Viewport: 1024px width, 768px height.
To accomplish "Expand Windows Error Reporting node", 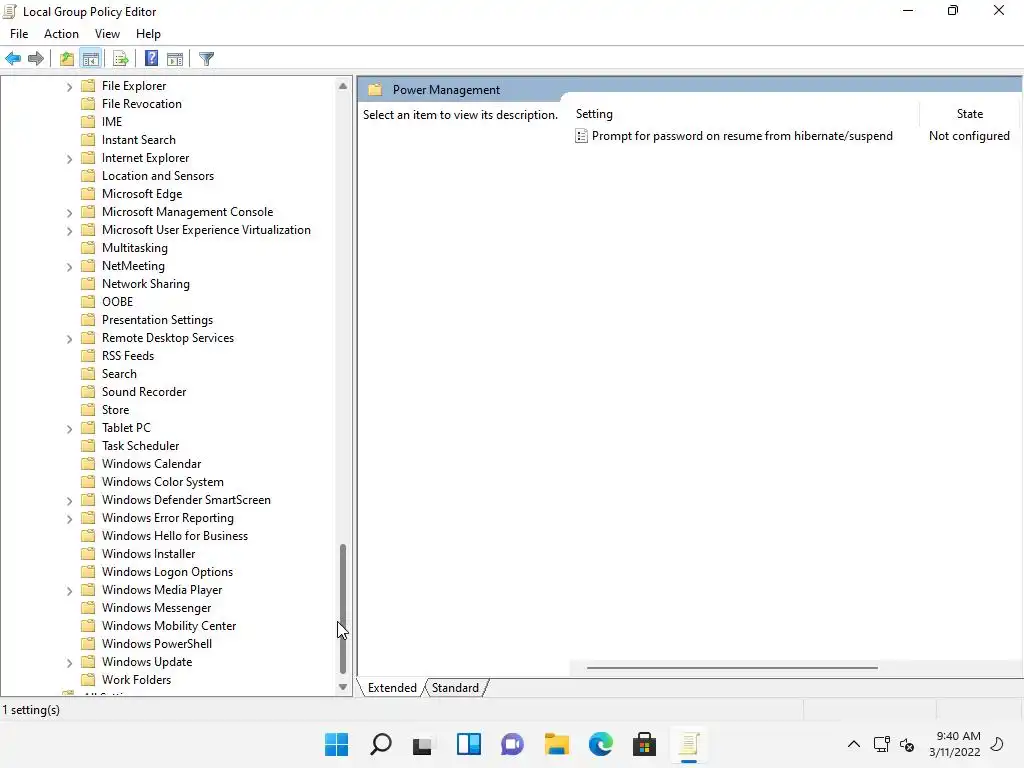I will point(69,519).
